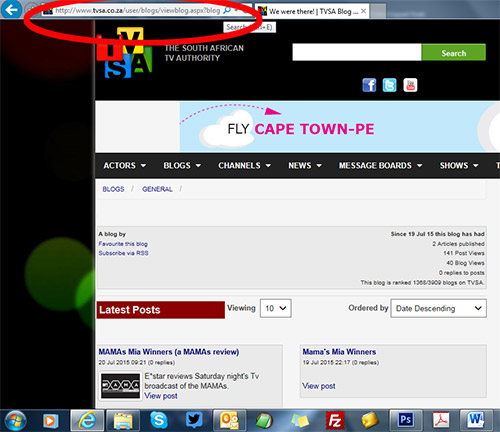This screenshot has height=432, width=500.
Task: Open the Date Descending order dropdown
Action: point(438,308)
